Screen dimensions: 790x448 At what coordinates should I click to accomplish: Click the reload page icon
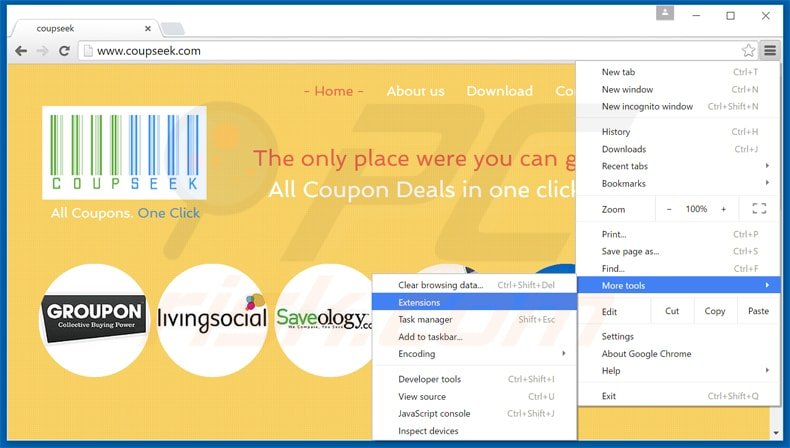tap(64, 51)
